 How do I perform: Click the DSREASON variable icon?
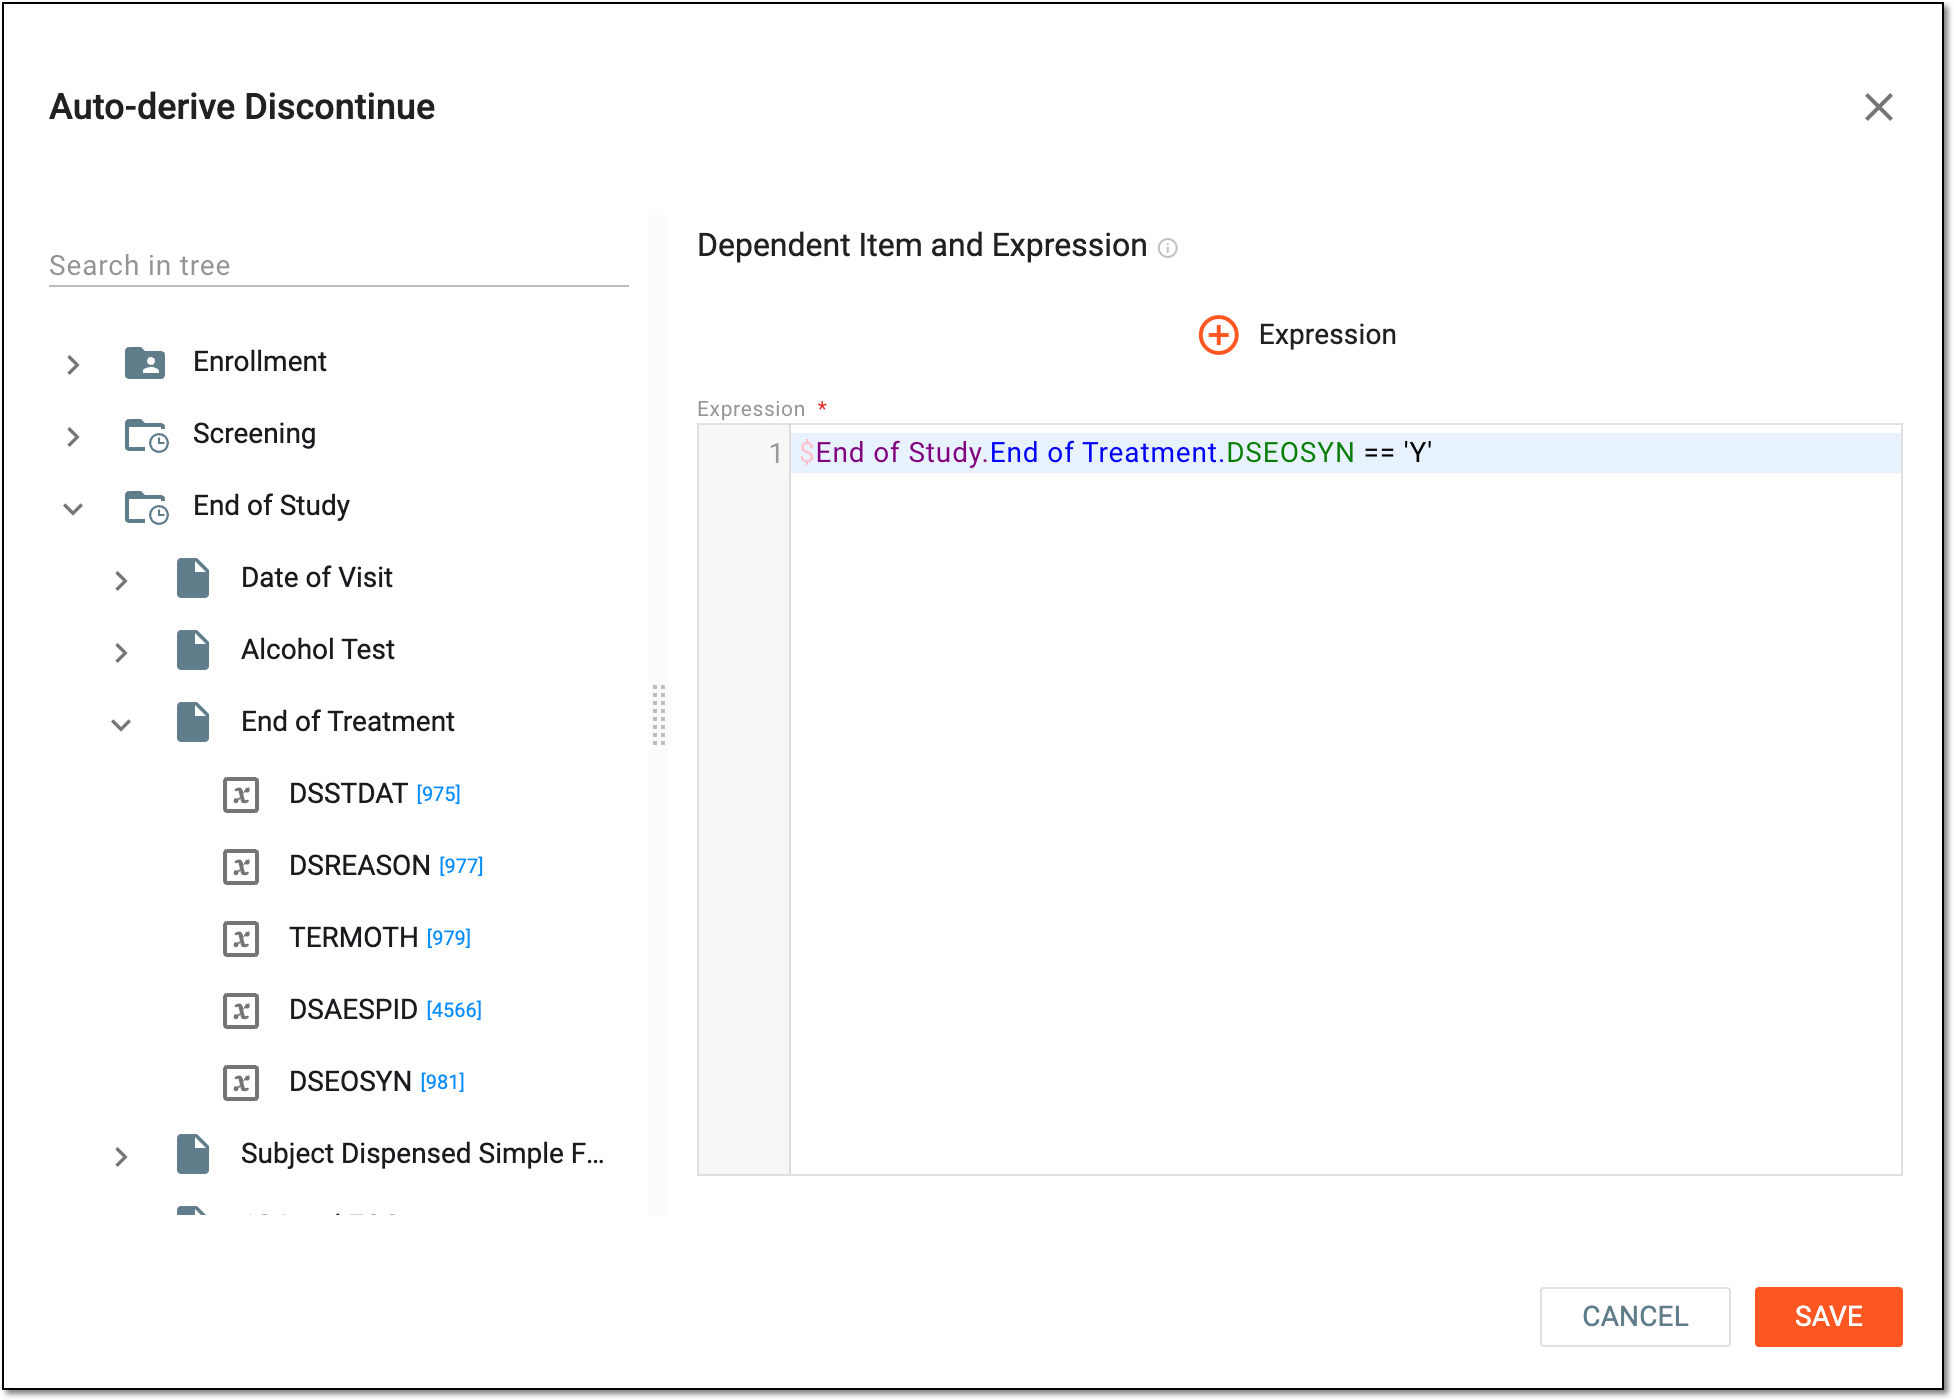point(241,867)
